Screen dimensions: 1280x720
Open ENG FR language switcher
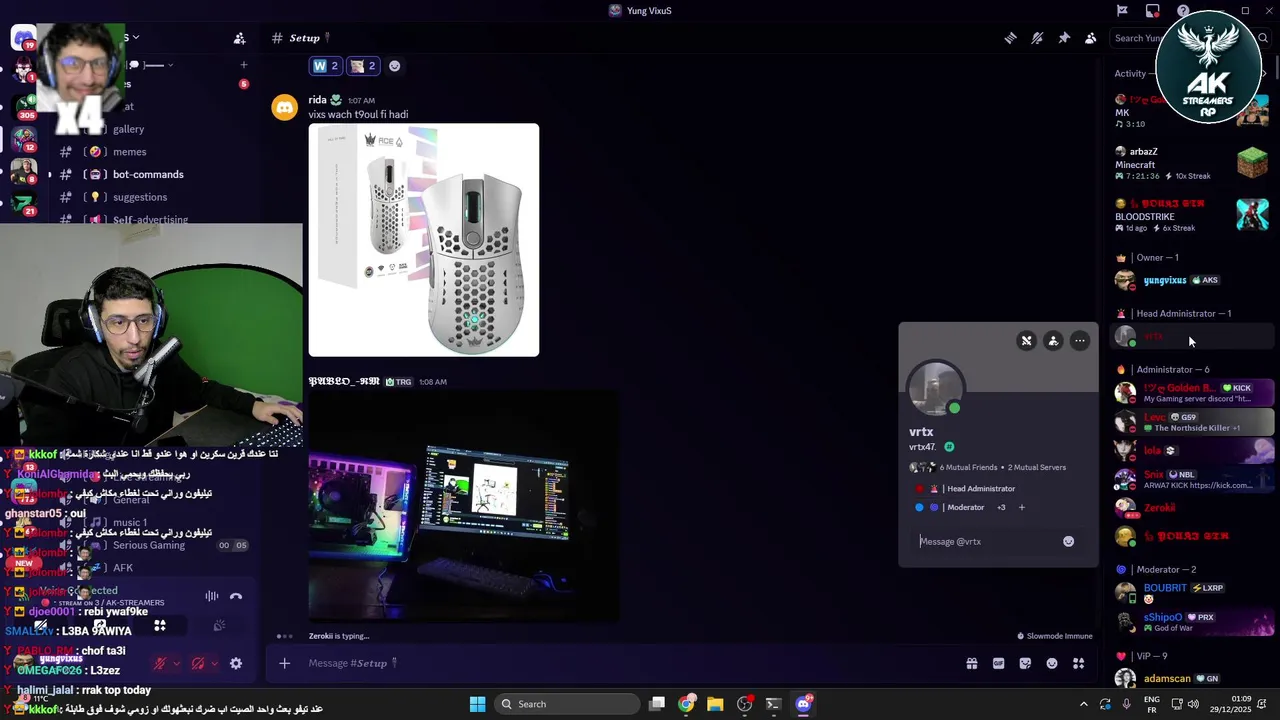[1152, 704]
